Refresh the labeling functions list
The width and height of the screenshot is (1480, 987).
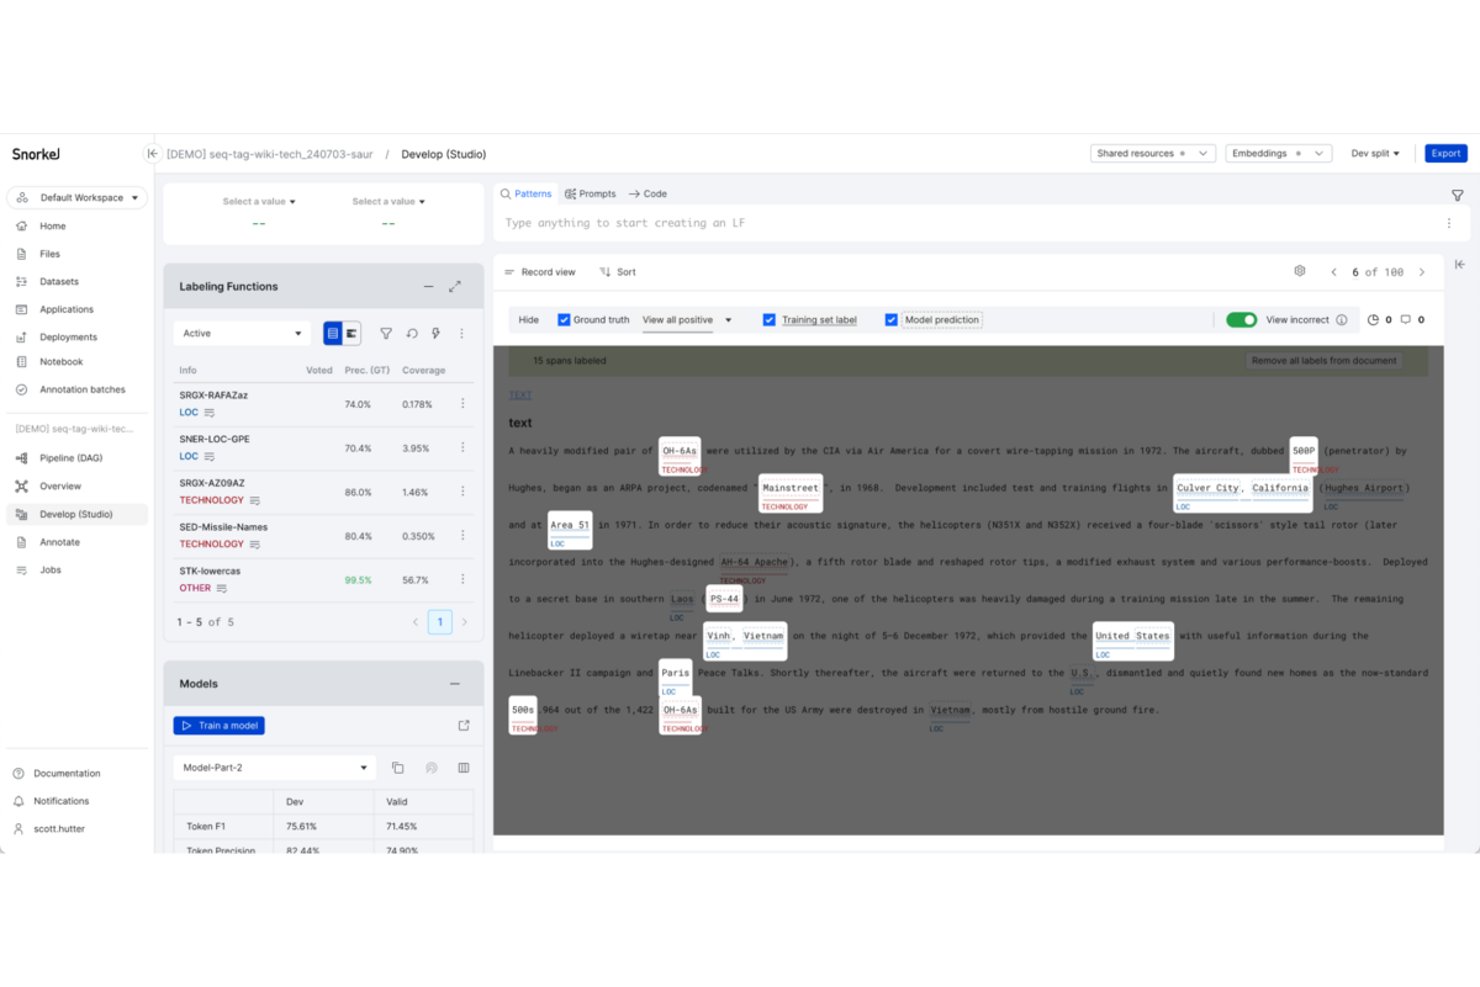[x=412, y=334]
